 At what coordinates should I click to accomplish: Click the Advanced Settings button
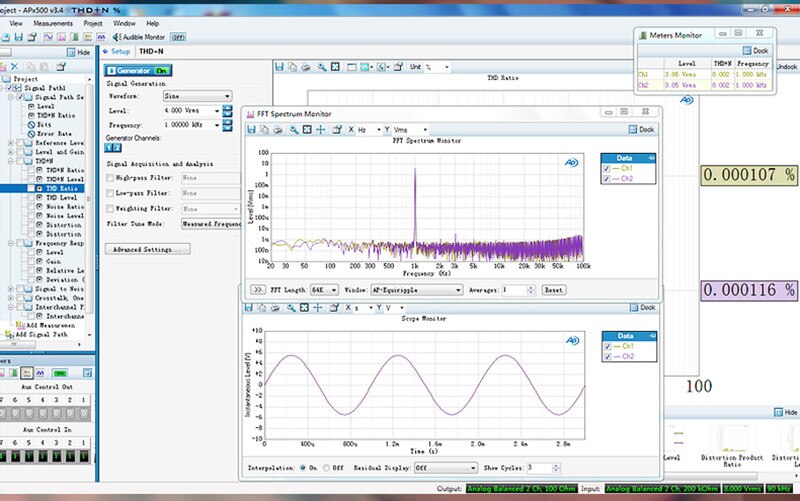[147, 249]
